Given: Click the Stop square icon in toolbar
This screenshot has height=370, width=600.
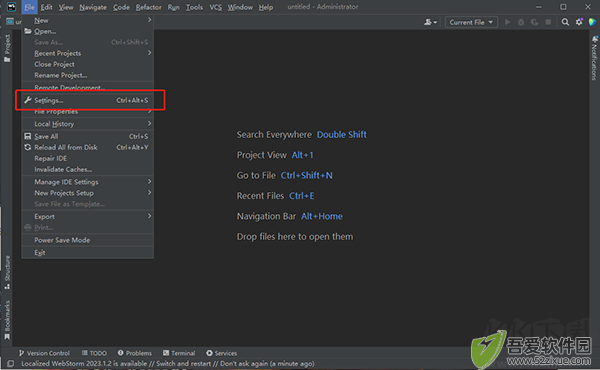Looking at the screenshot, I should tap(548, 22).
